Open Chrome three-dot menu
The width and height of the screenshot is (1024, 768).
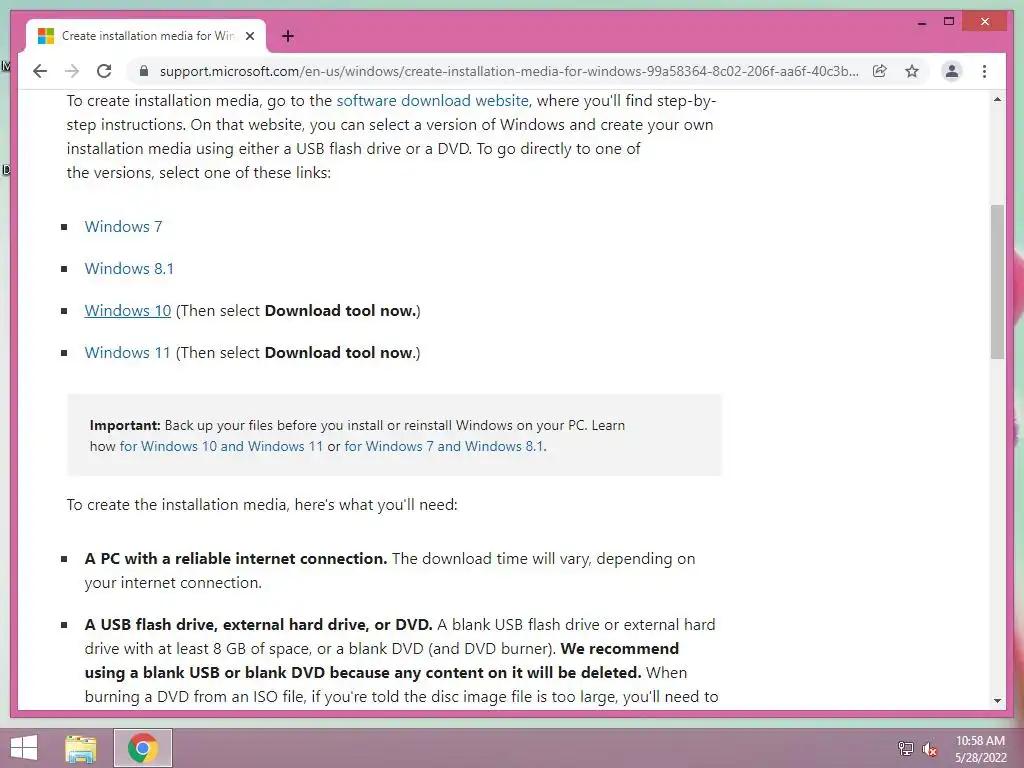click(984, 71)
